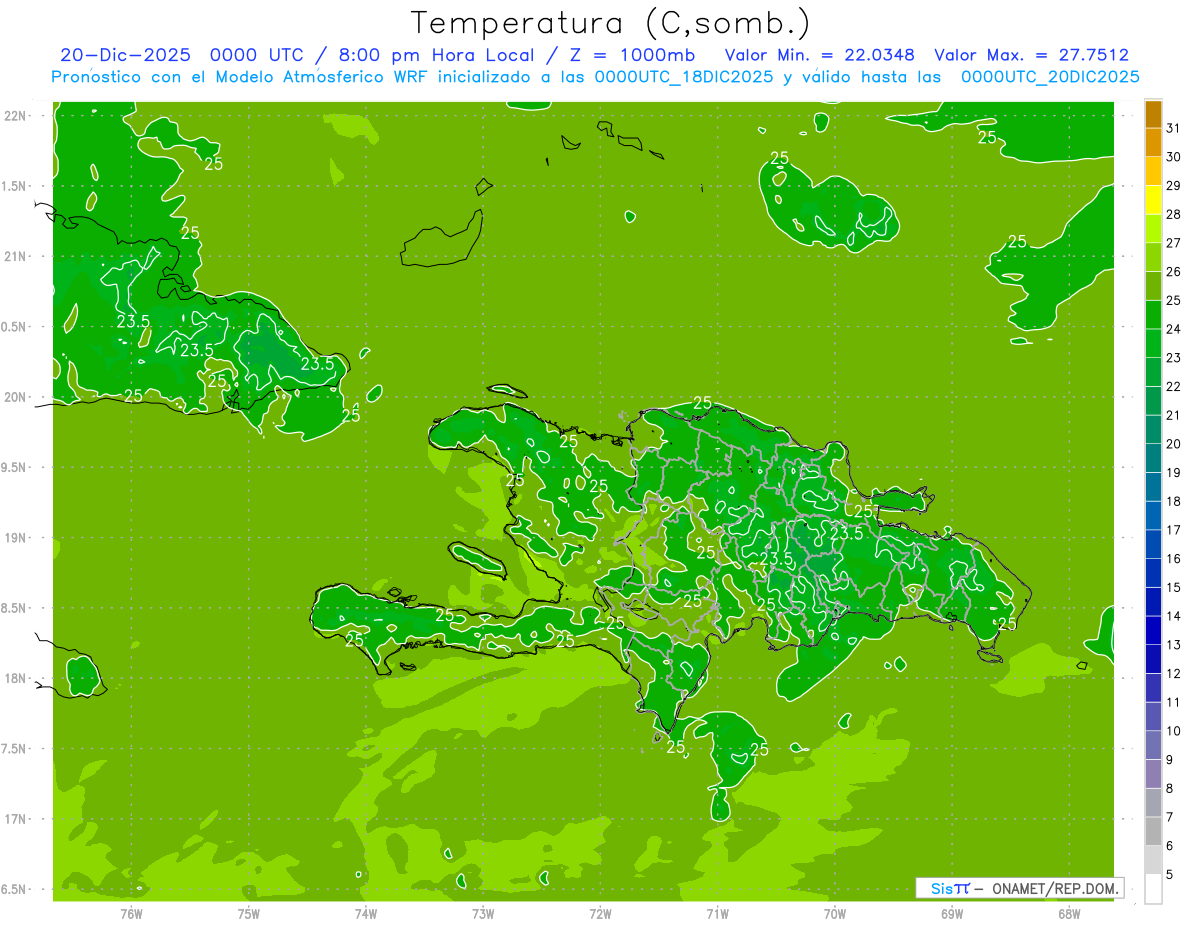Click the '73W' longitude axis label
This screenshot has height=927, width=1200.
483,913
